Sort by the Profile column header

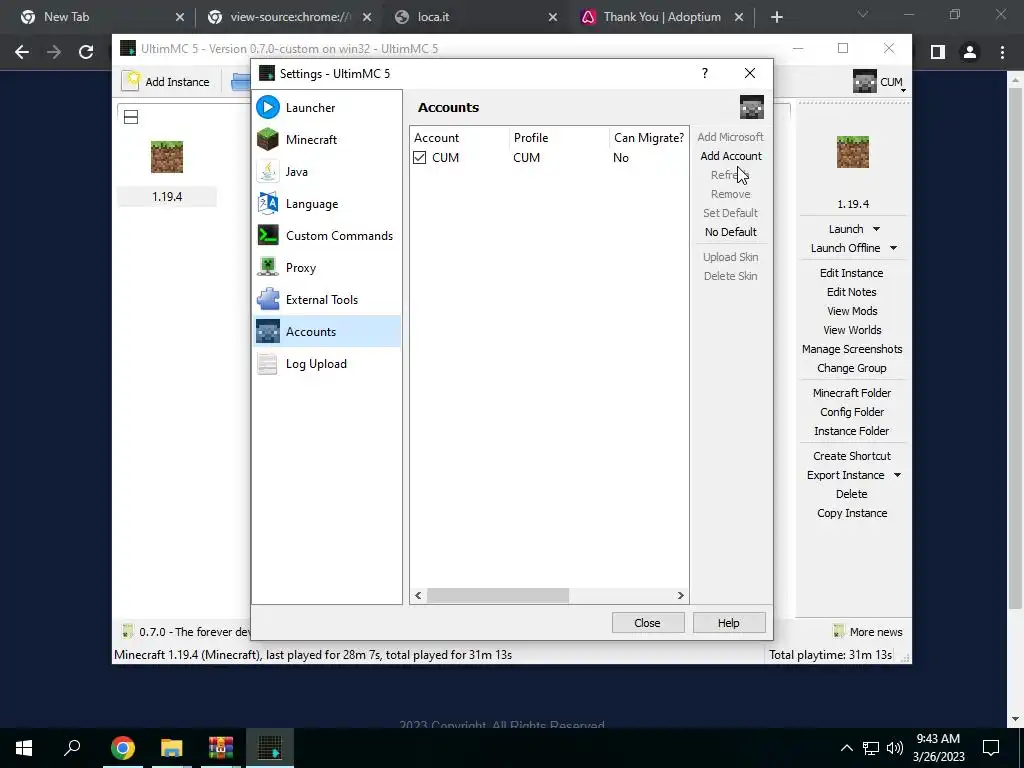(560, 138)
